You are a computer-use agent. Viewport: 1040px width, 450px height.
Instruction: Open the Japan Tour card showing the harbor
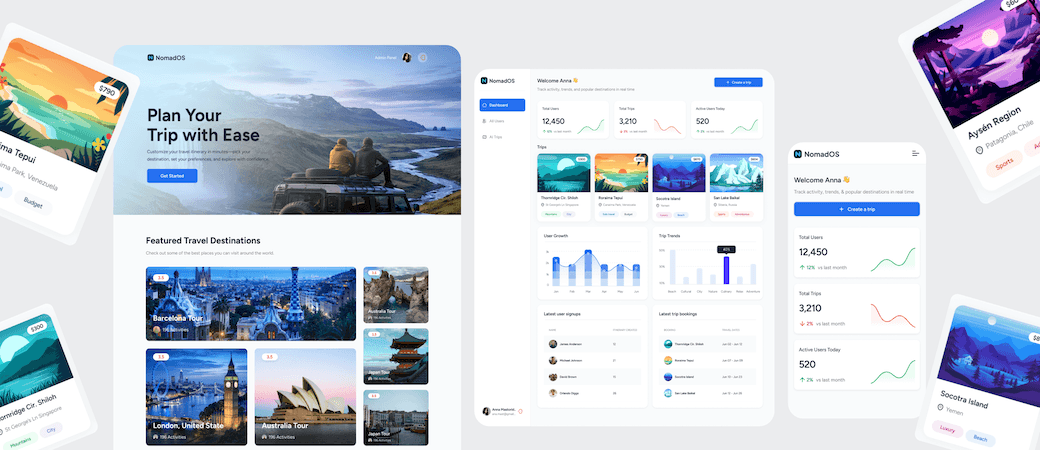(x=396, y=417)
